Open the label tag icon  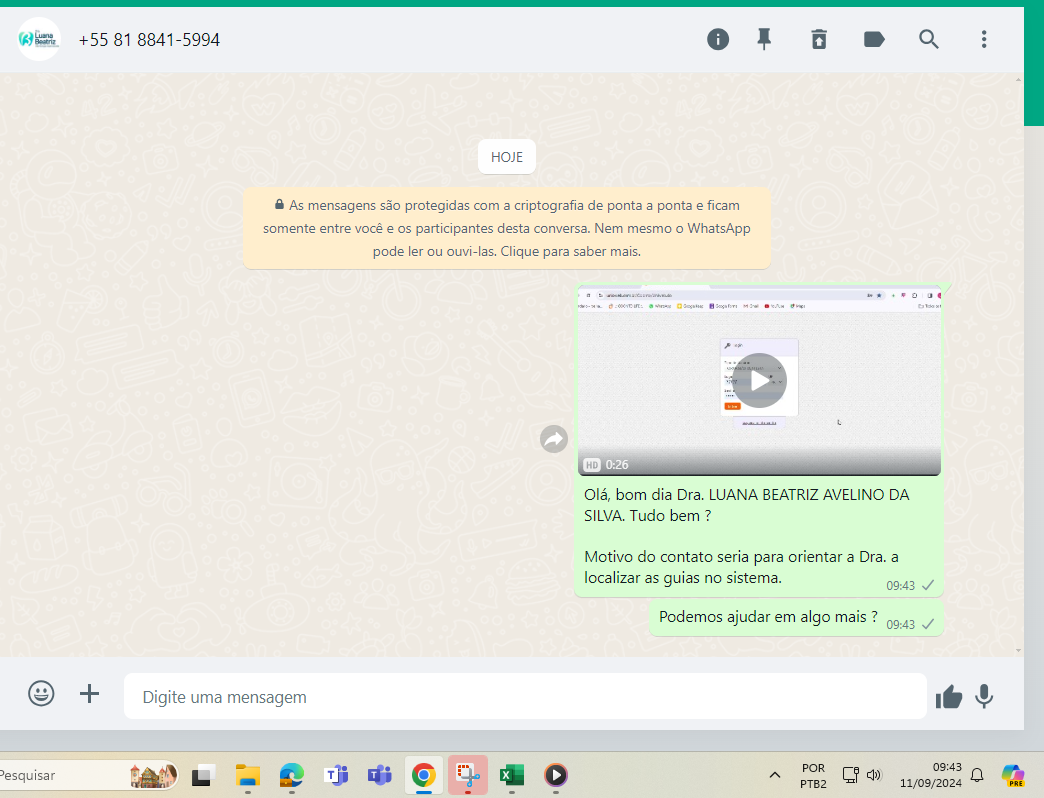(874, 39)
